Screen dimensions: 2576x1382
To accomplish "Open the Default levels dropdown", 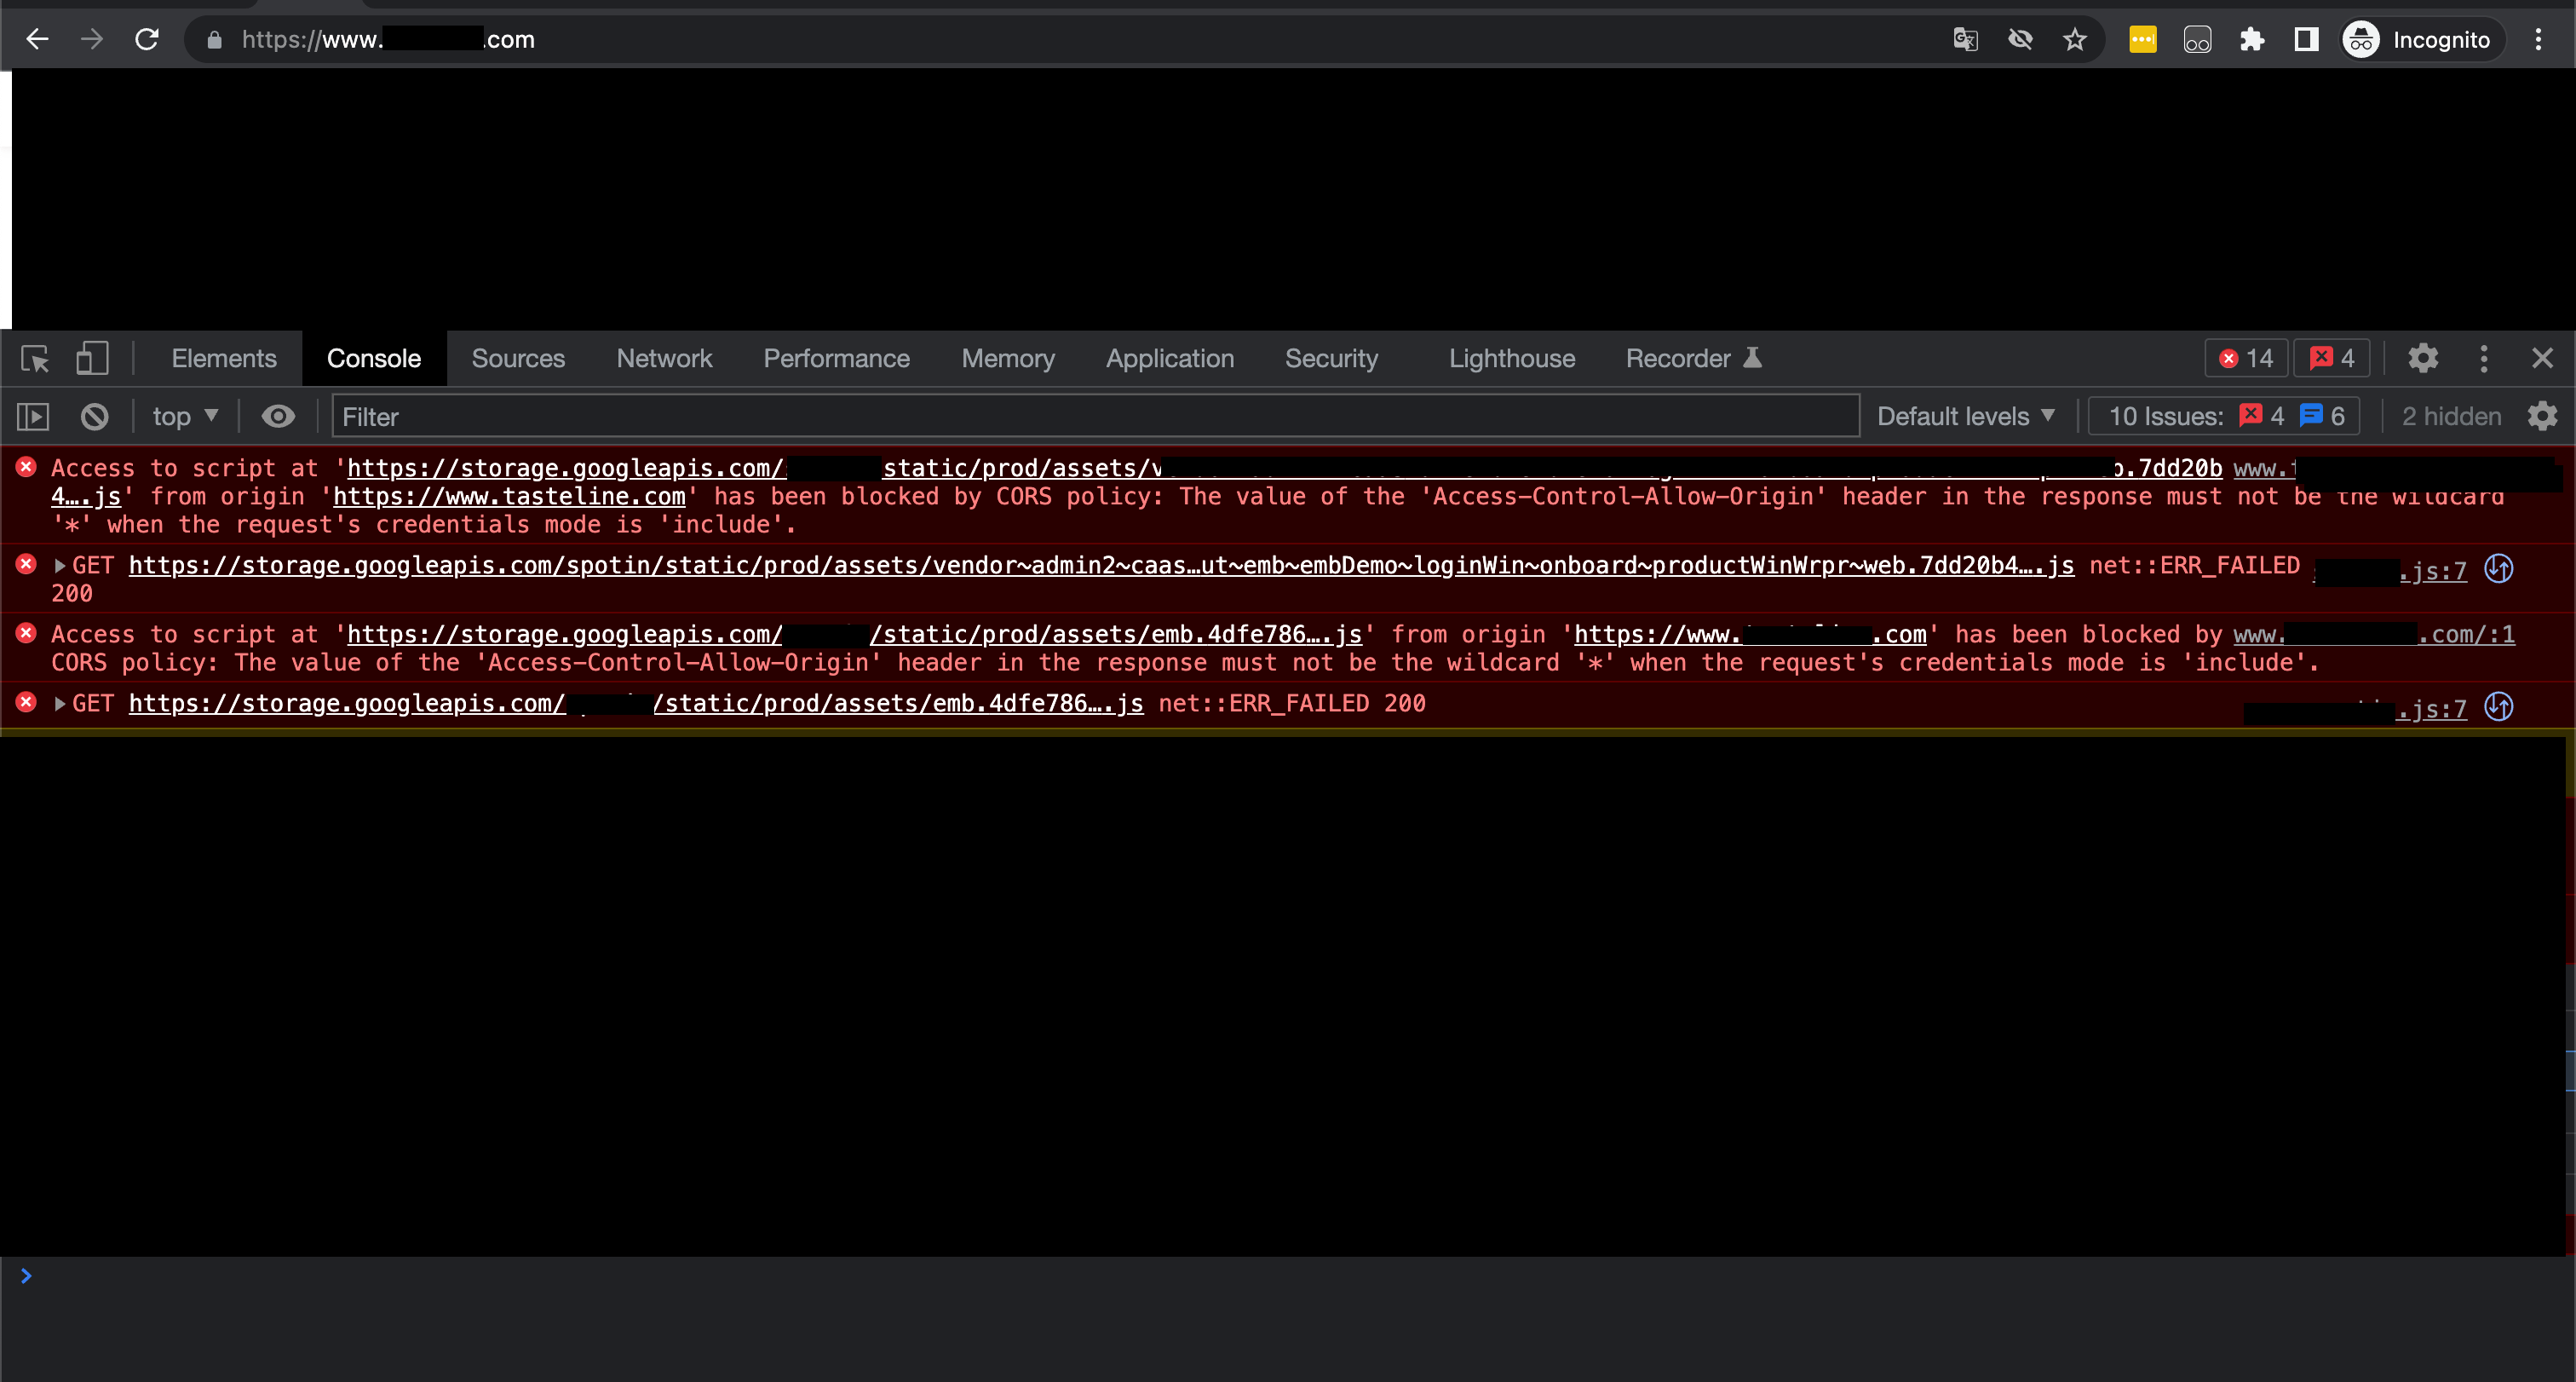I will (x=1965, y=416).
